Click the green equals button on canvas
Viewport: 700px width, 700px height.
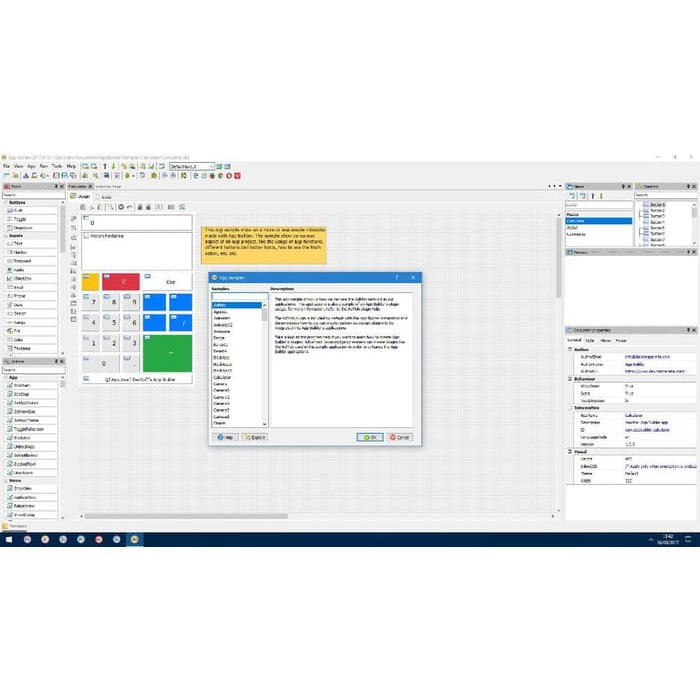click(167, 353)
